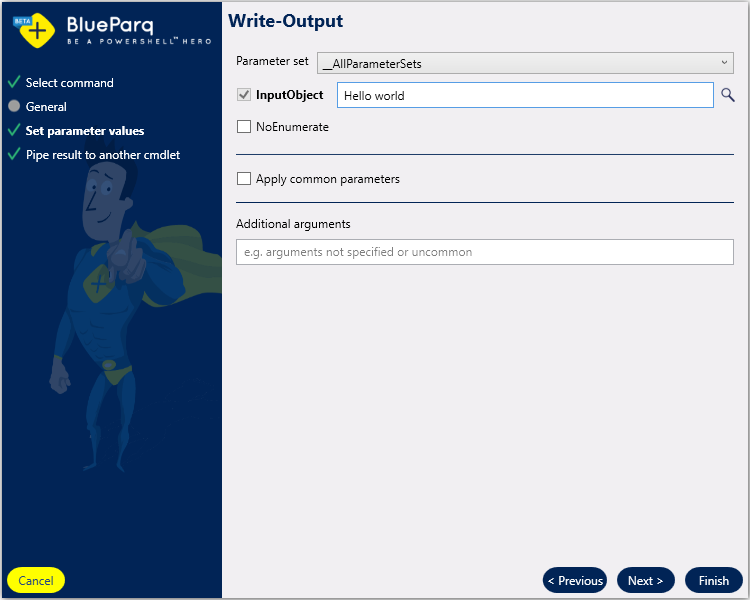Check the Apply common parameters box
The height and width of the screenshot is (600, 750).
click(244, 179)
